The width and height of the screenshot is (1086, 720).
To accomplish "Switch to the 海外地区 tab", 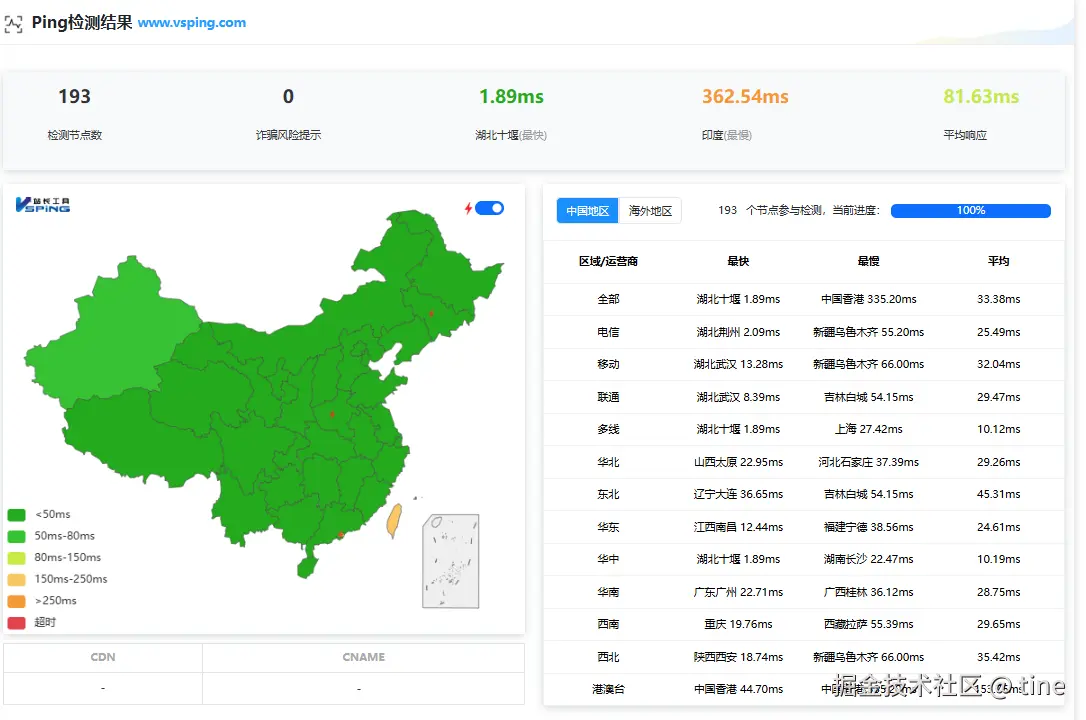I will pos(650,210).
